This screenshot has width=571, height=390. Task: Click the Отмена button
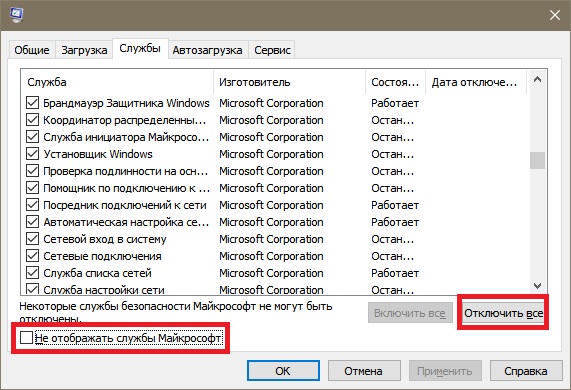[363, 371]
